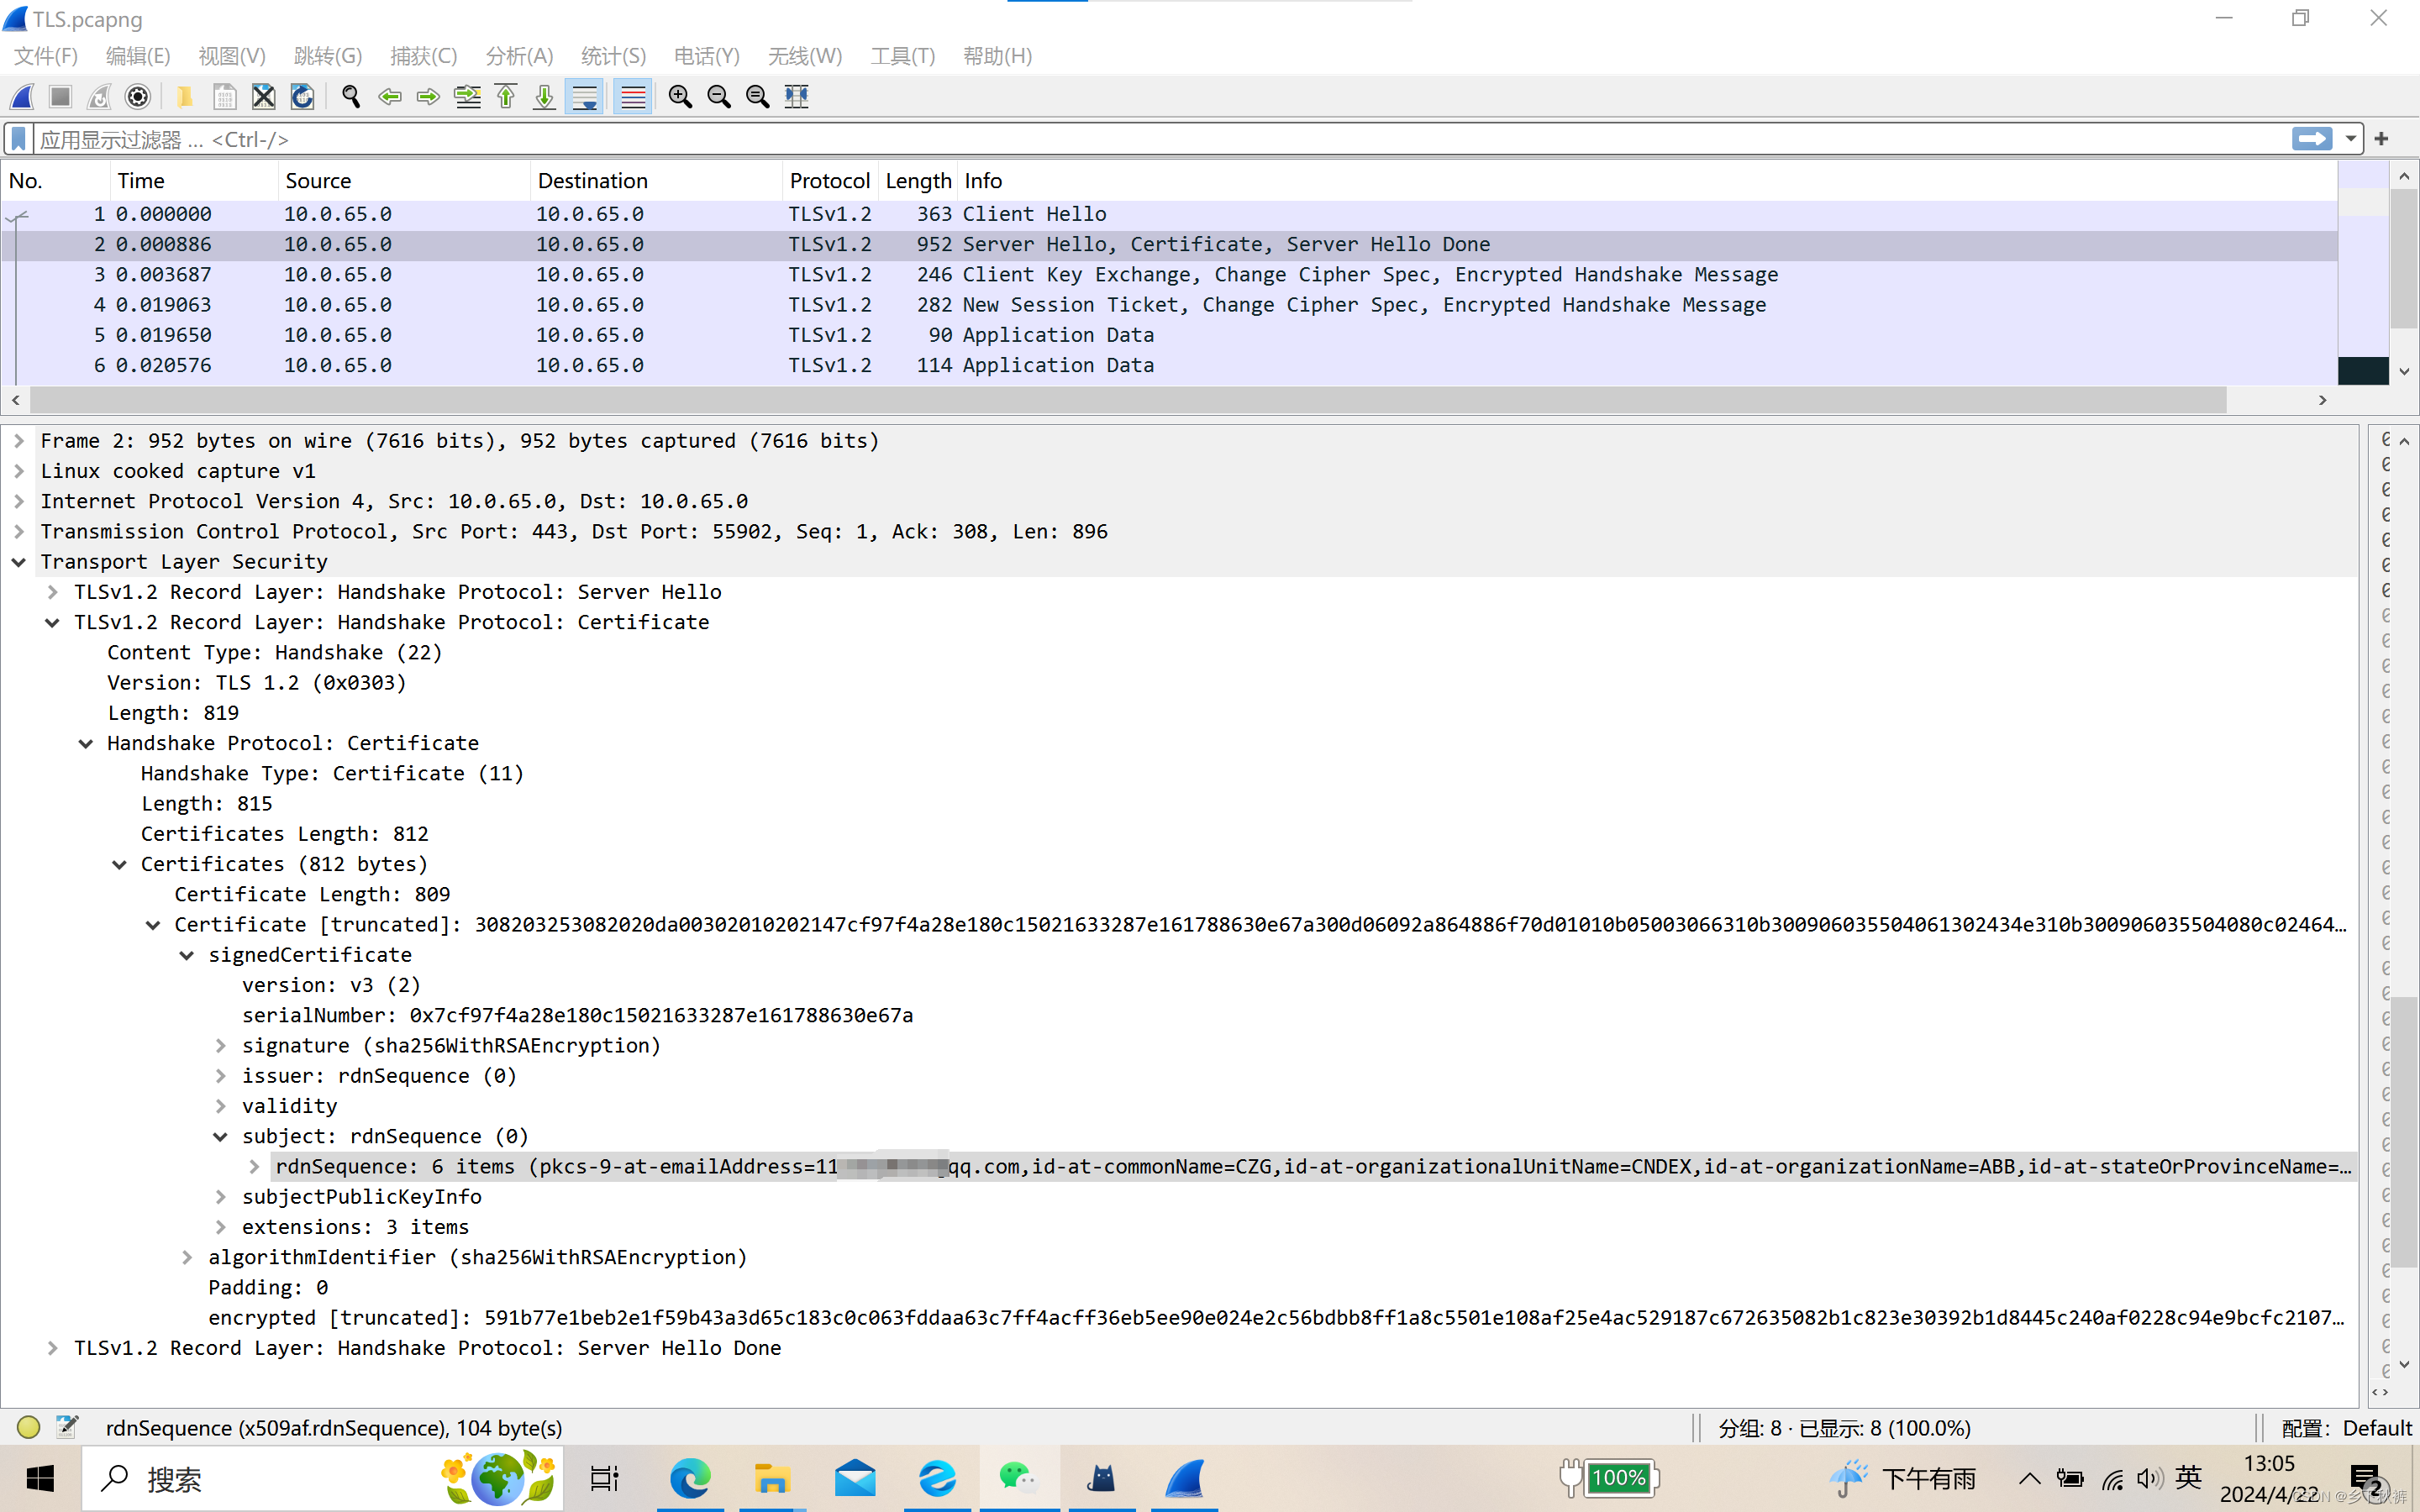
Task: Restart the current capture
Action: 99,97
